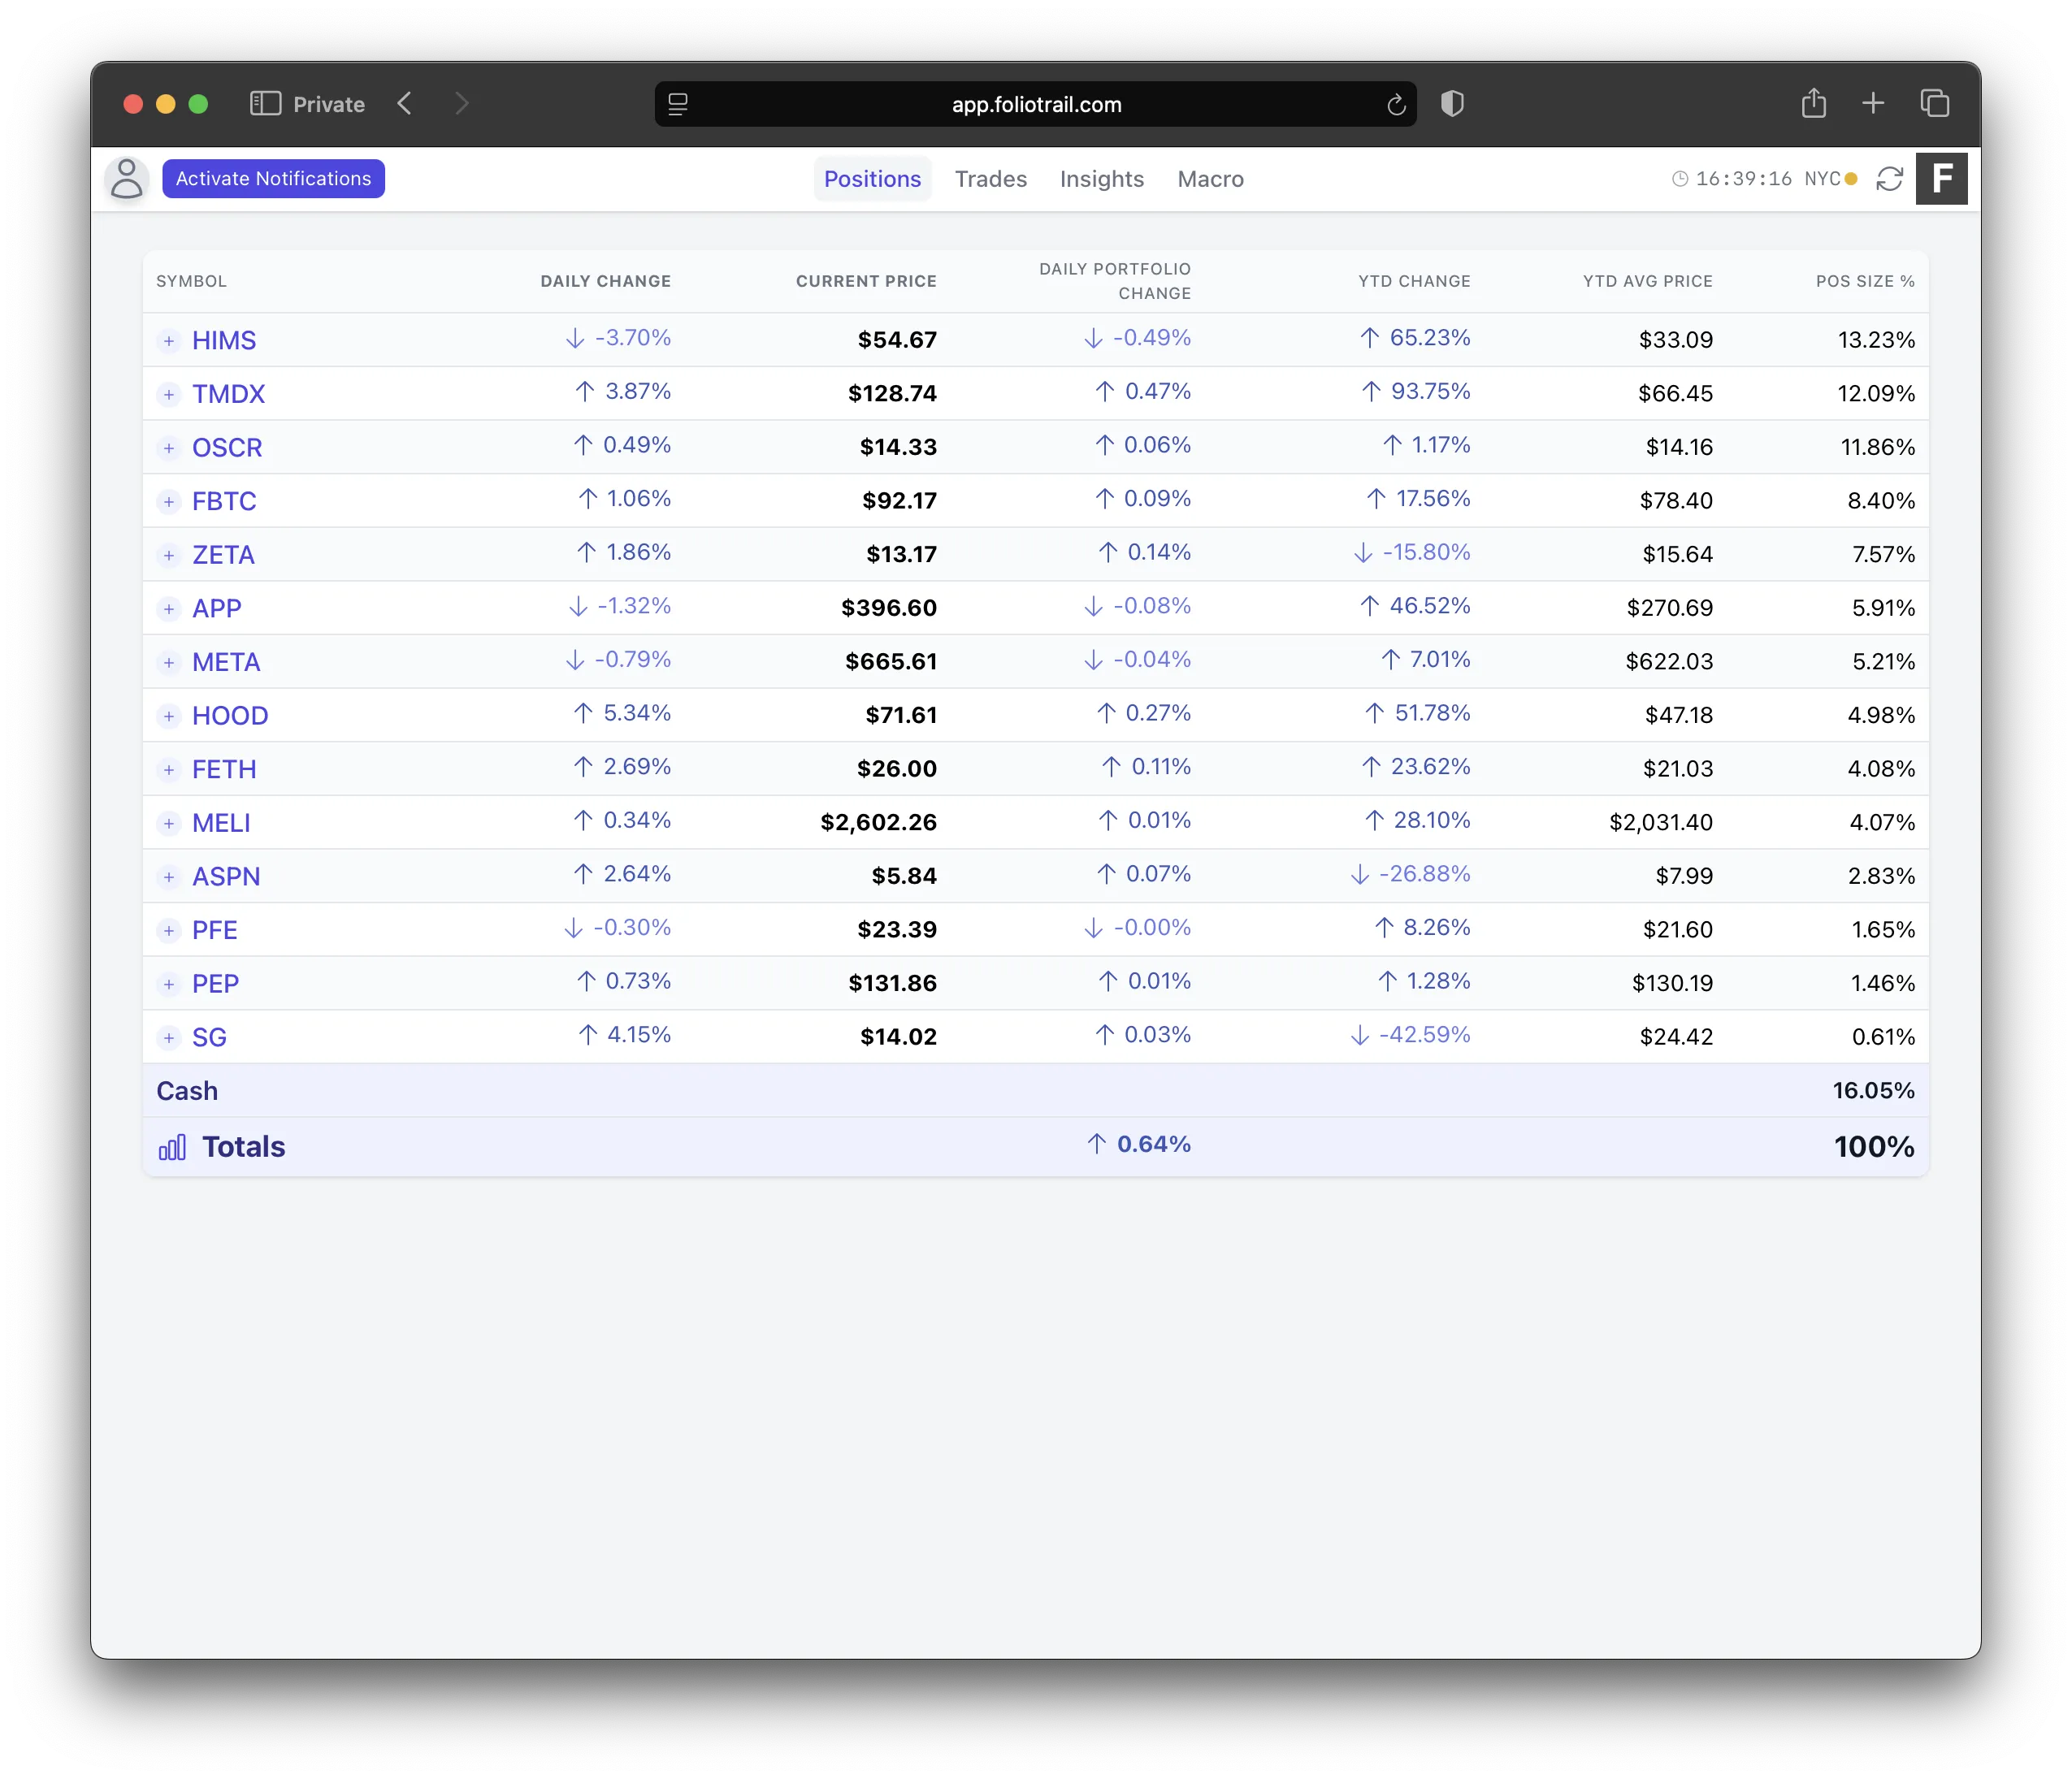Reload the page from the address bar
2072x1779 pixels.
1396,105
